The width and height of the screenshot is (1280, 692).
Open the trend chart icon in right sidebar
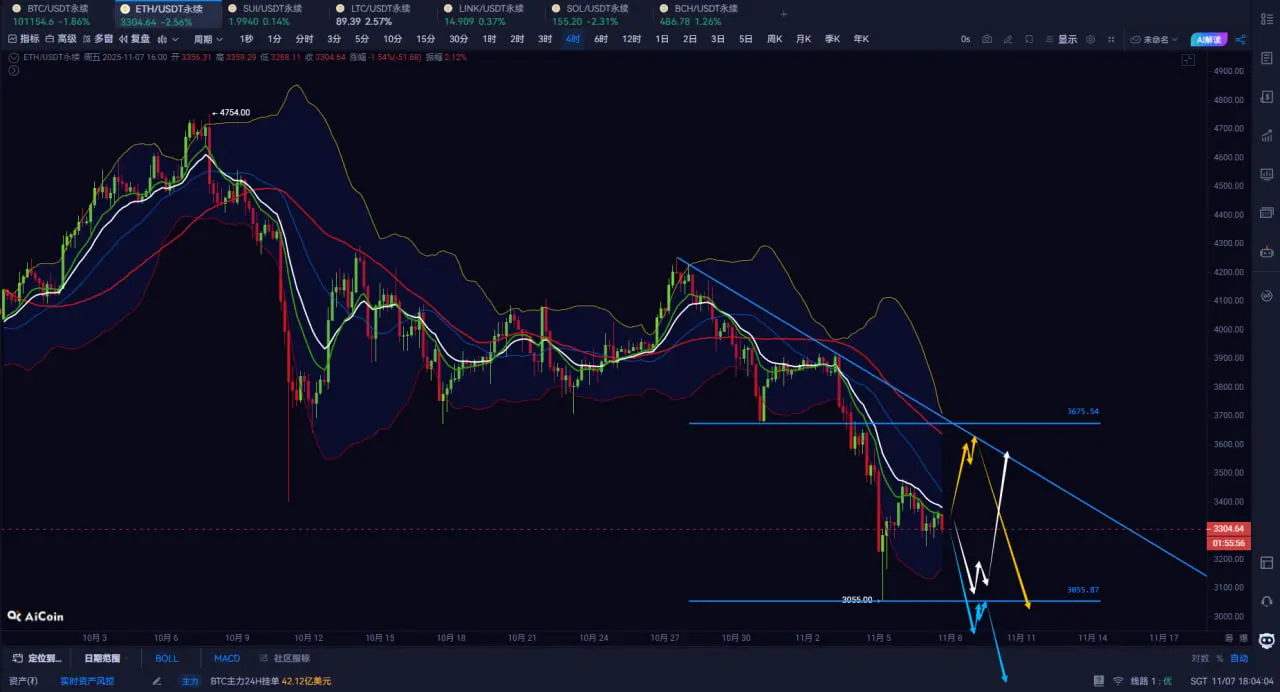tap(1266, 135)
